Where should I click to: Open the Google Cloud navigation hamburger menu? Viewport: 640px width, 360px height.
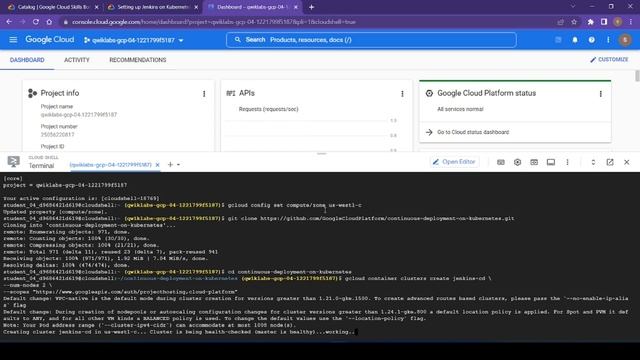point(13,40)
